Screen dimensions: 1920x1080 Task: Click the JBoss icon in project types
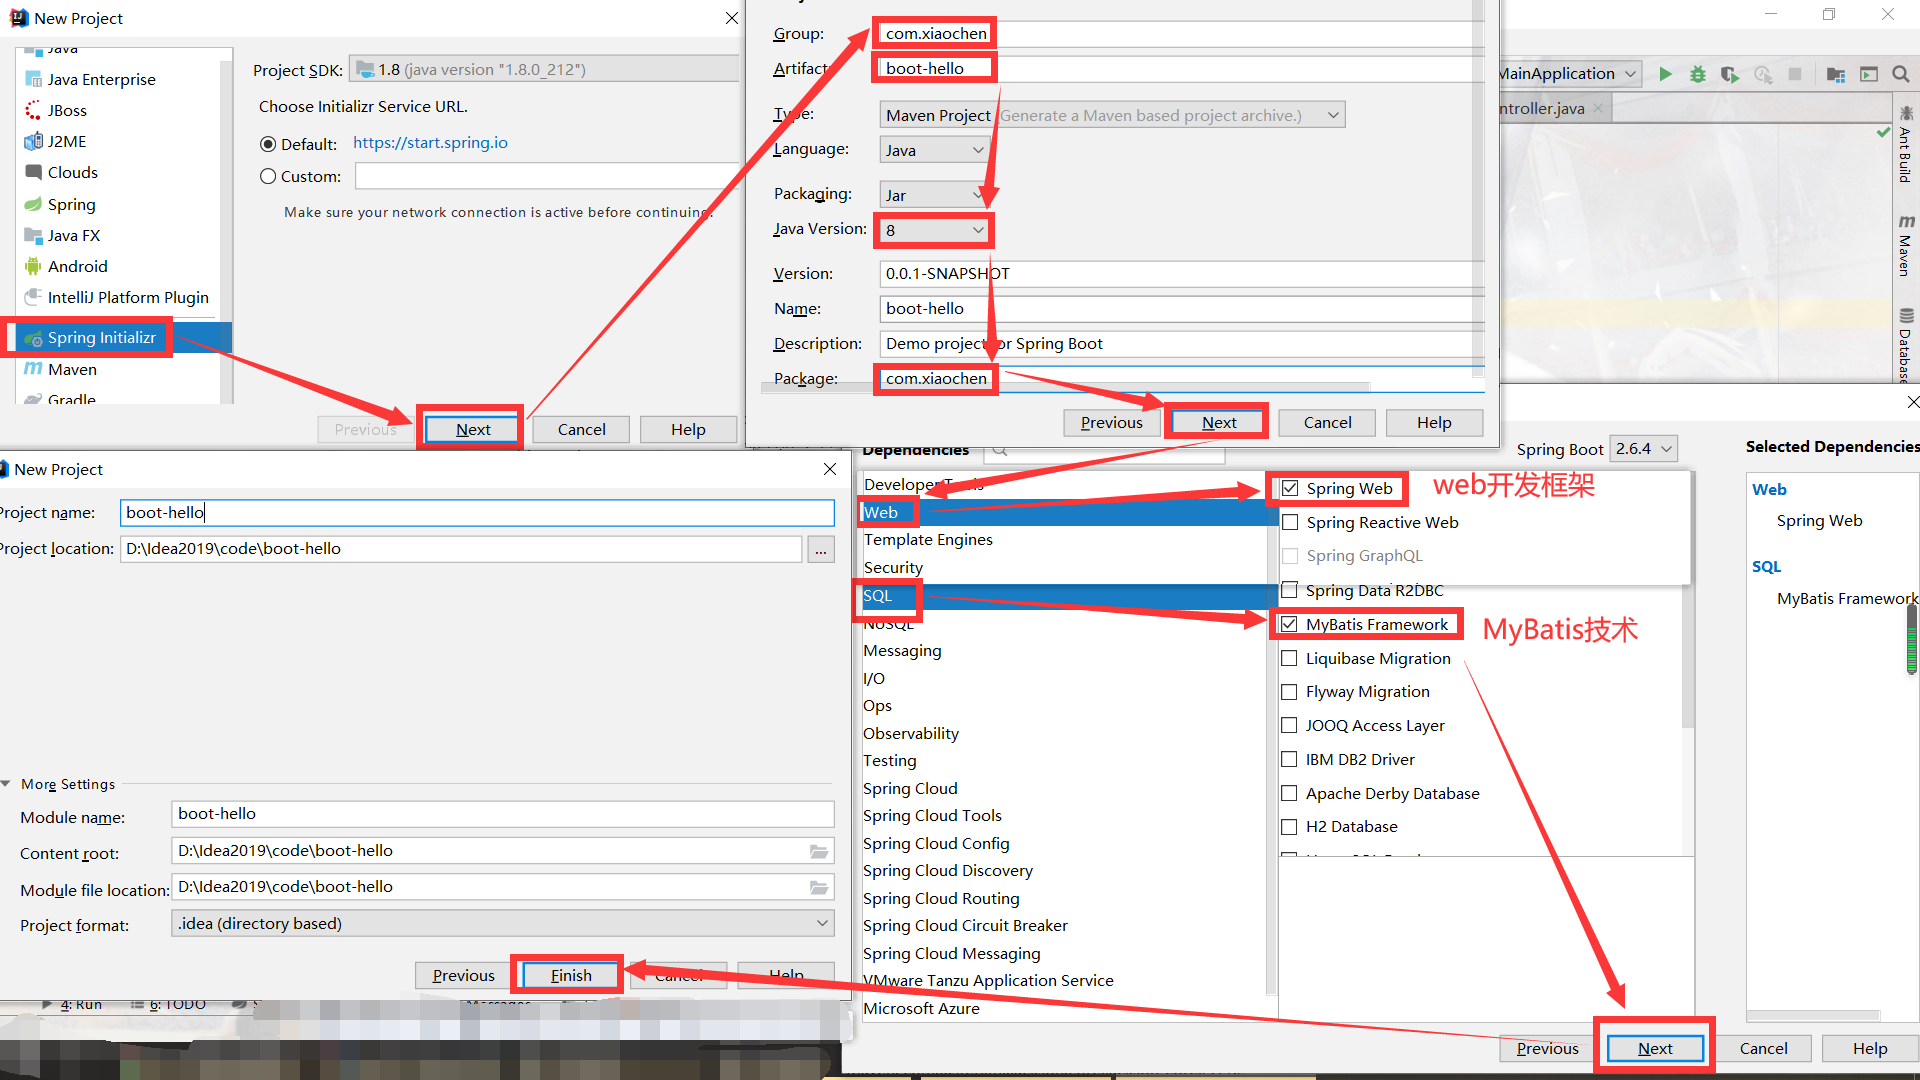point(33,111)
